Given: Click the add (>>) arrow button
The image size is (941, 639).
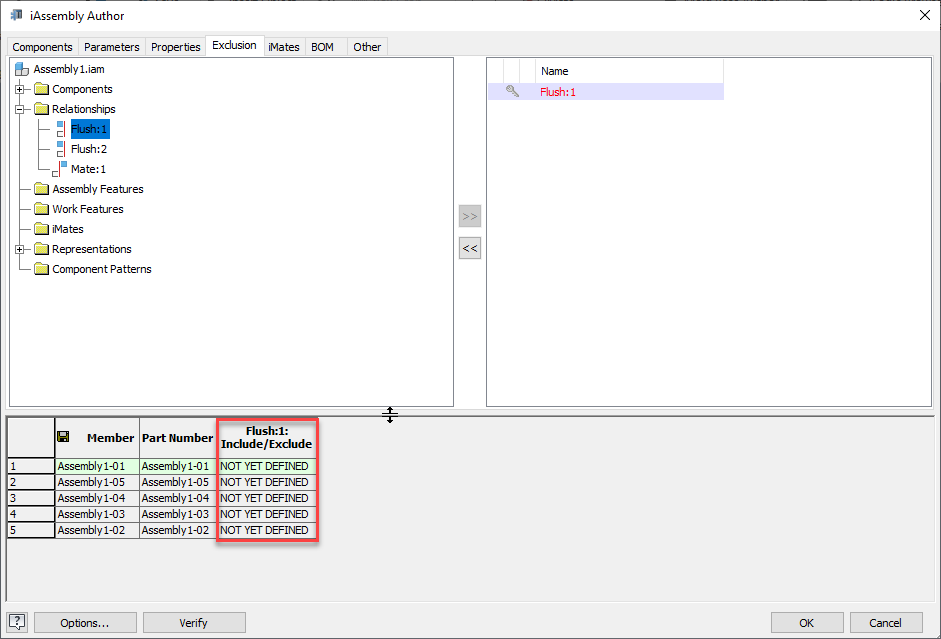Looking at the screenshot, I should point(470,216).
